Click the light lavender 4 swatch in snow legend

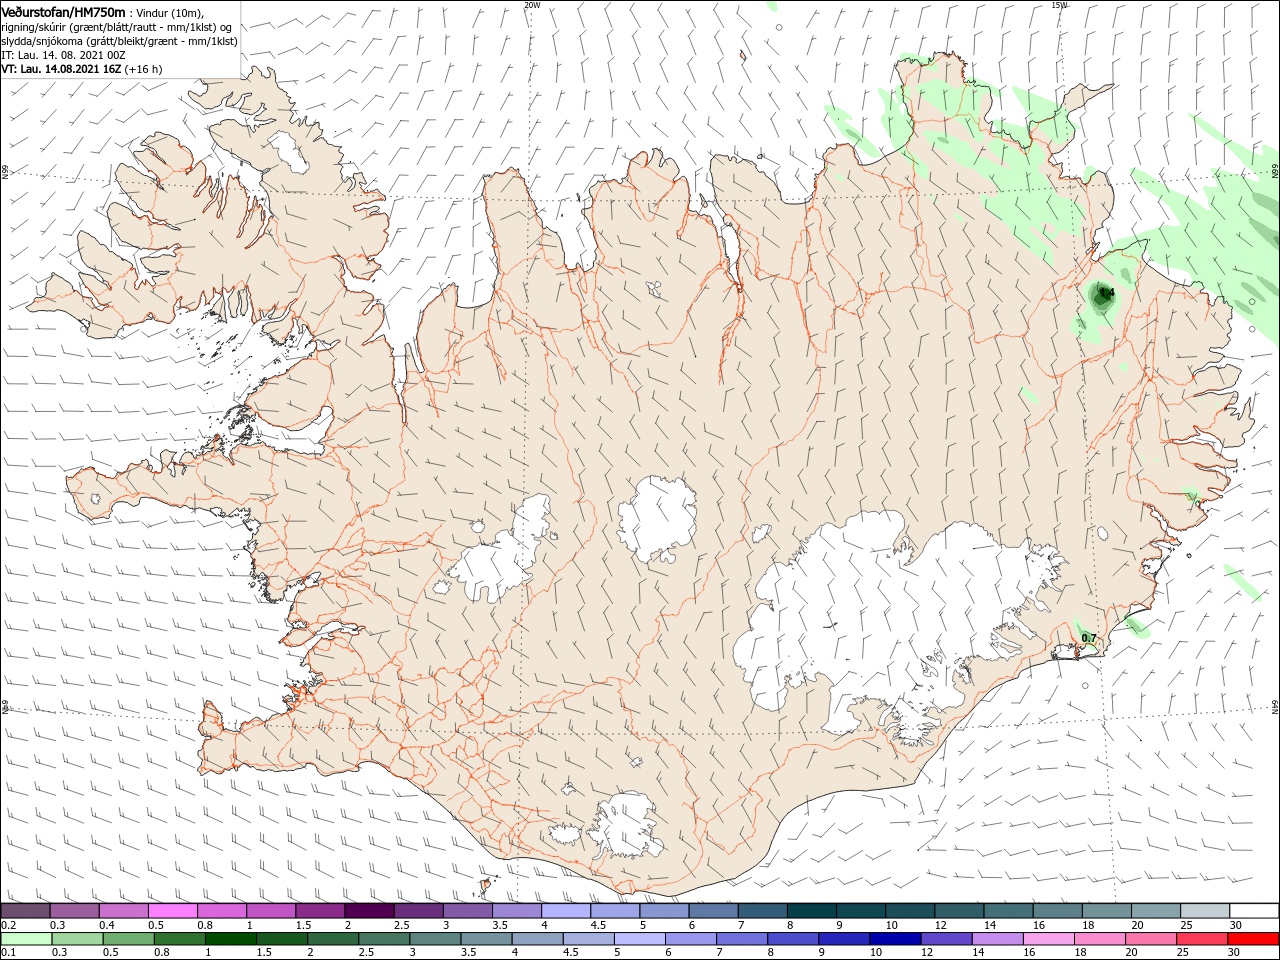[566, 911]
